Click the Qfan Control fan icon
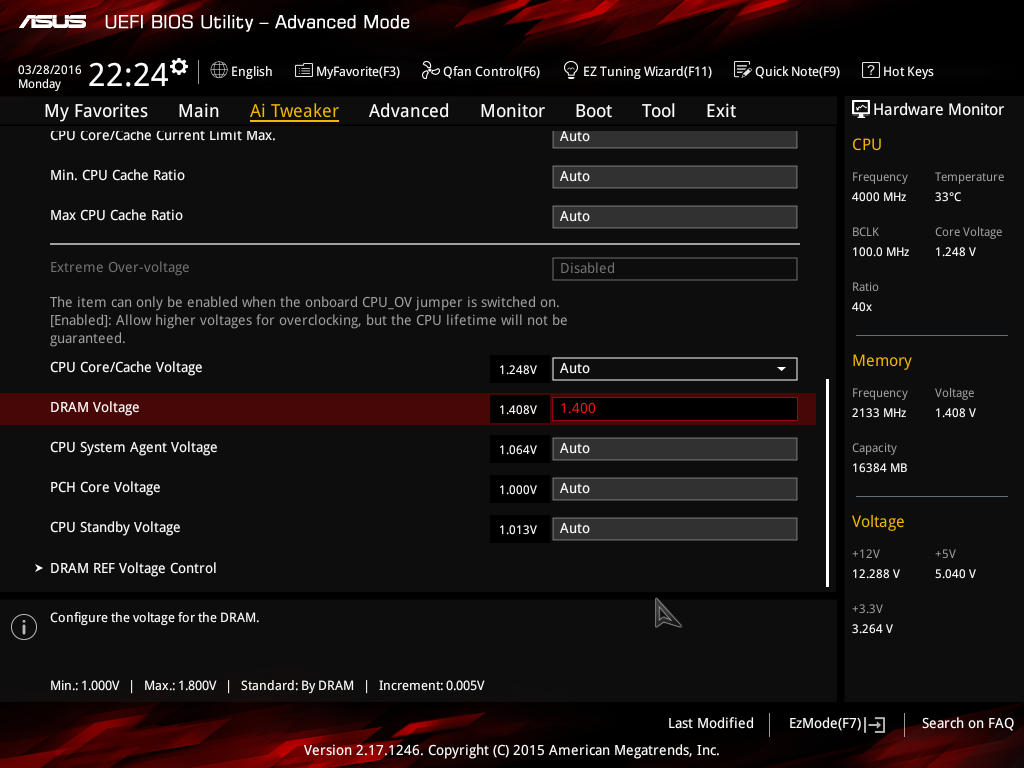 point(430,70)
